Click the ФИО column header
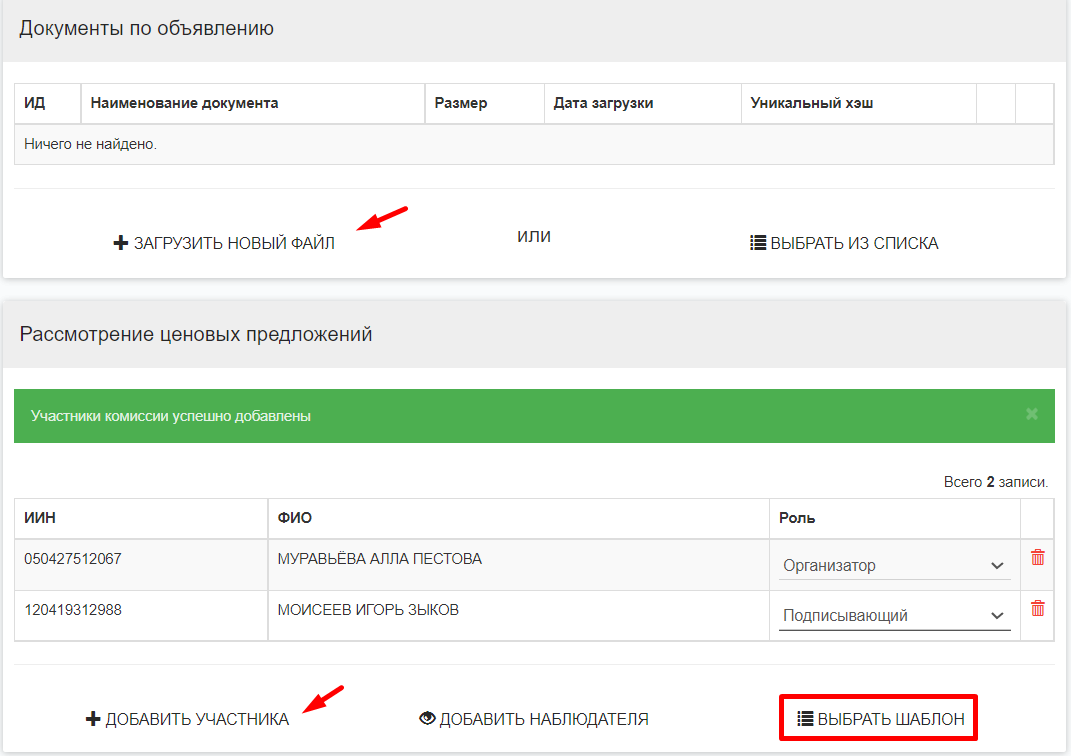1071x756 pixels. (x=295, y=518)
